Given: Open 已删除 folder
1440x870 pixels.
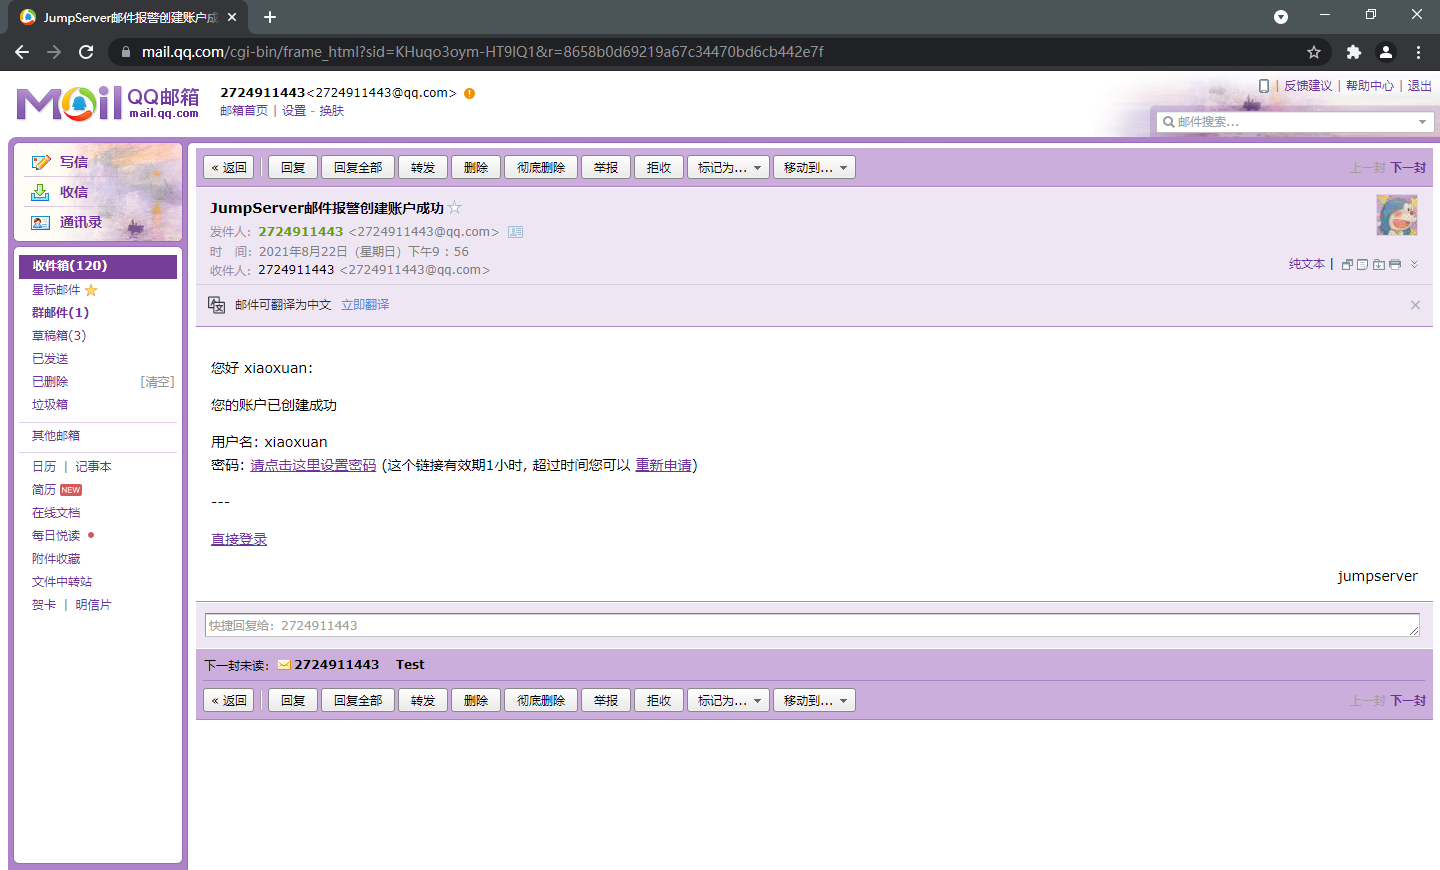Looking at the screenshot, I should point(50,382).
